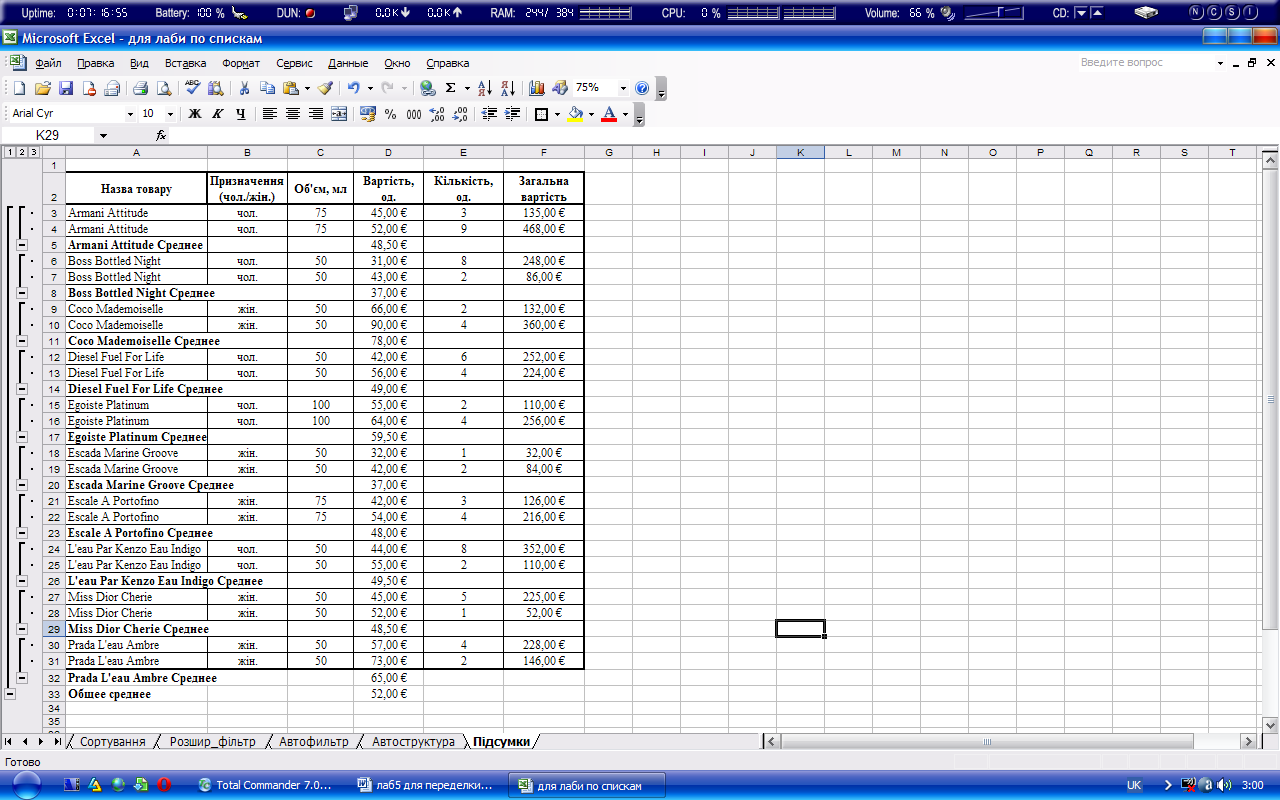Apply yellow Fill Color swatch
The image size is (1280, 800).
pyautogui.click(x=576, y=114)
